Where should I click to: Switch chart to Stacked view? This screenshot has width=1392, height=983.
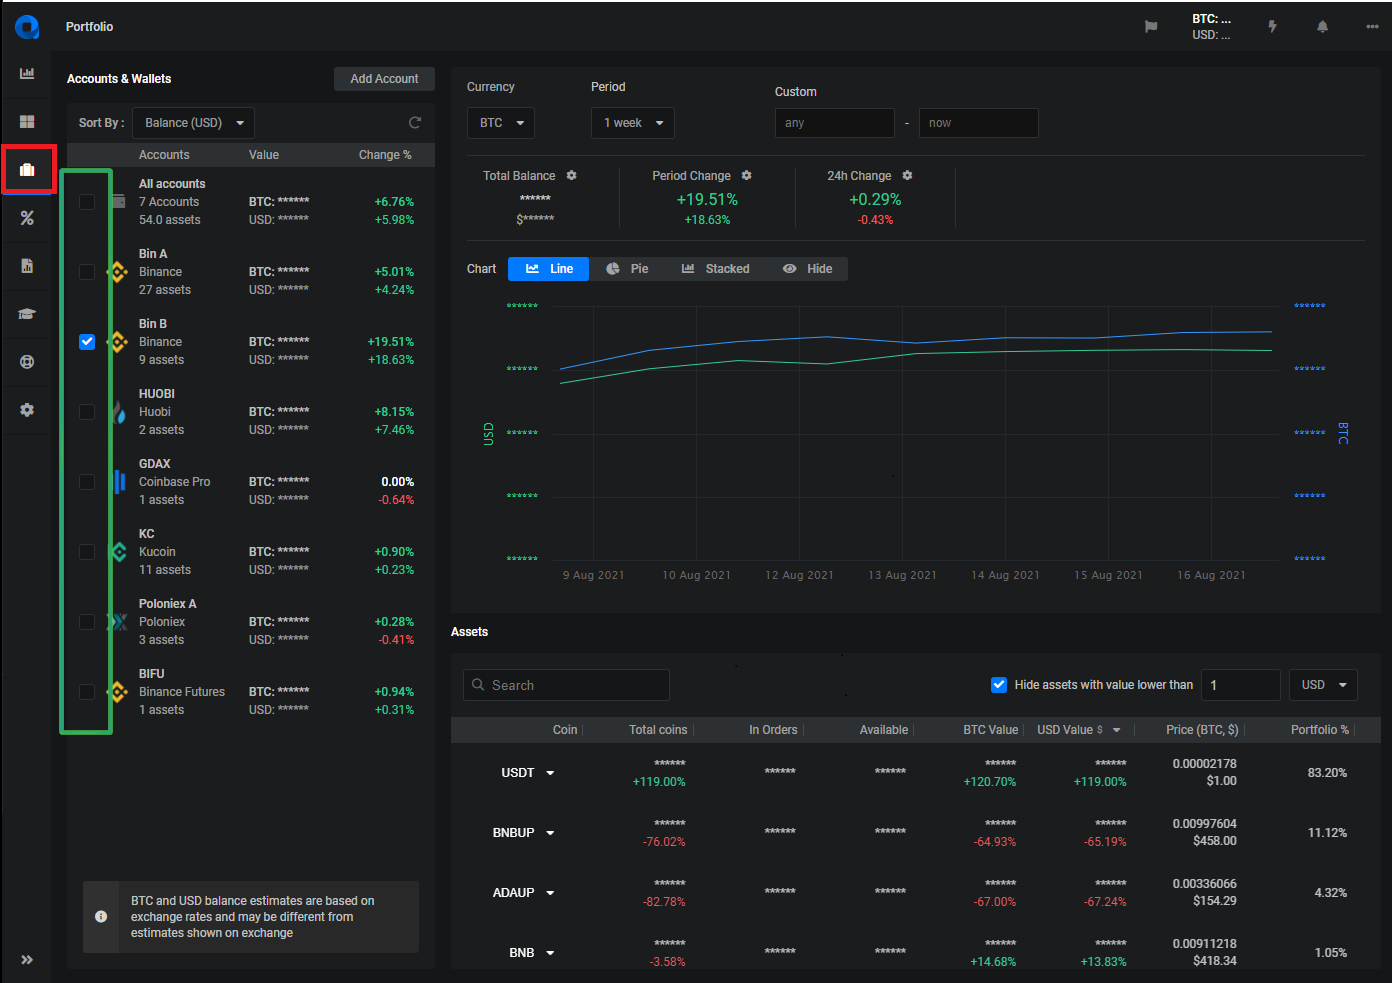[x=715, y=269]
